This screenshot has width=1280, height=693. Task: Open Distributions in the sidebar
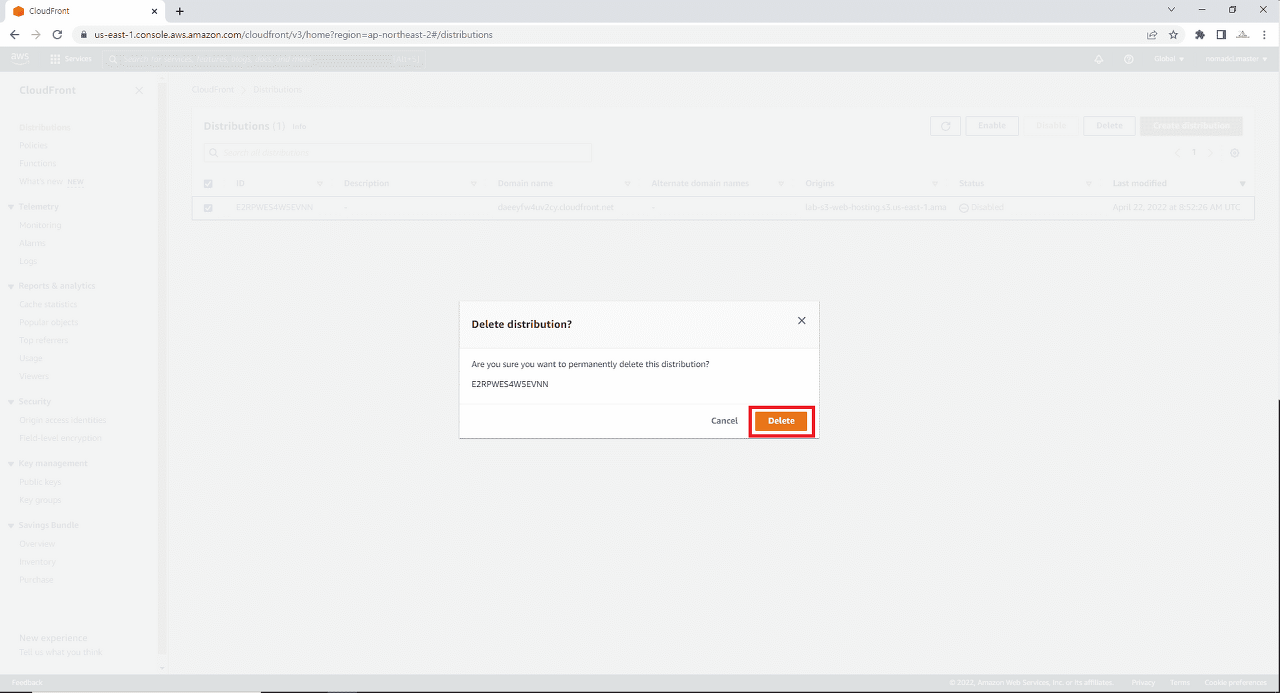coord(45,128)
